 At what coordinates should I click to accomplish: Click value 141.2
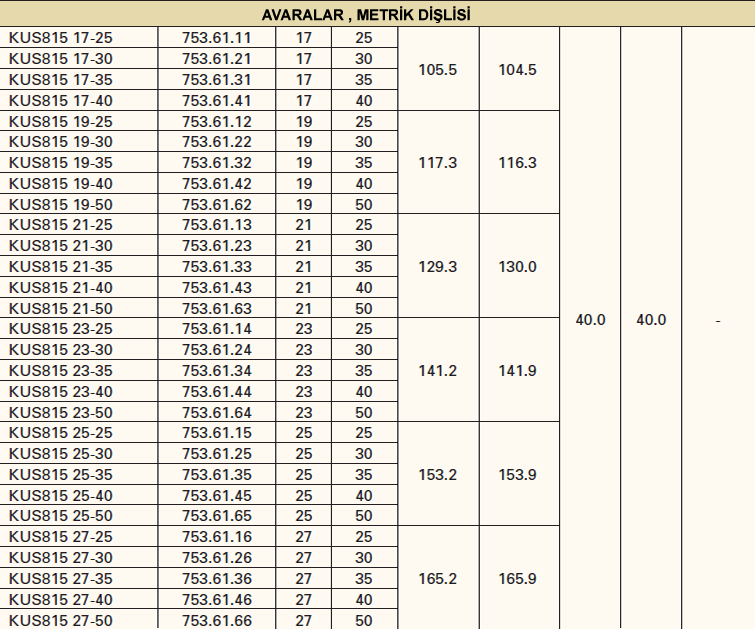(x=437, y=371)
